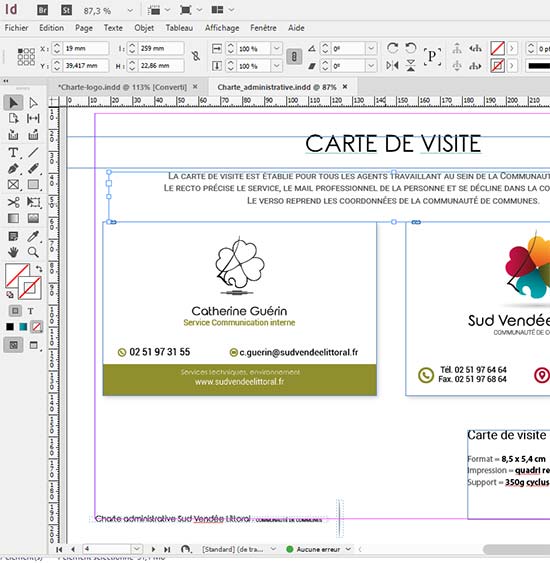The width and height of the screenshot is (550, 563).
Task: Swap fill and stroke colors
Action: click(x=39, y=269)
